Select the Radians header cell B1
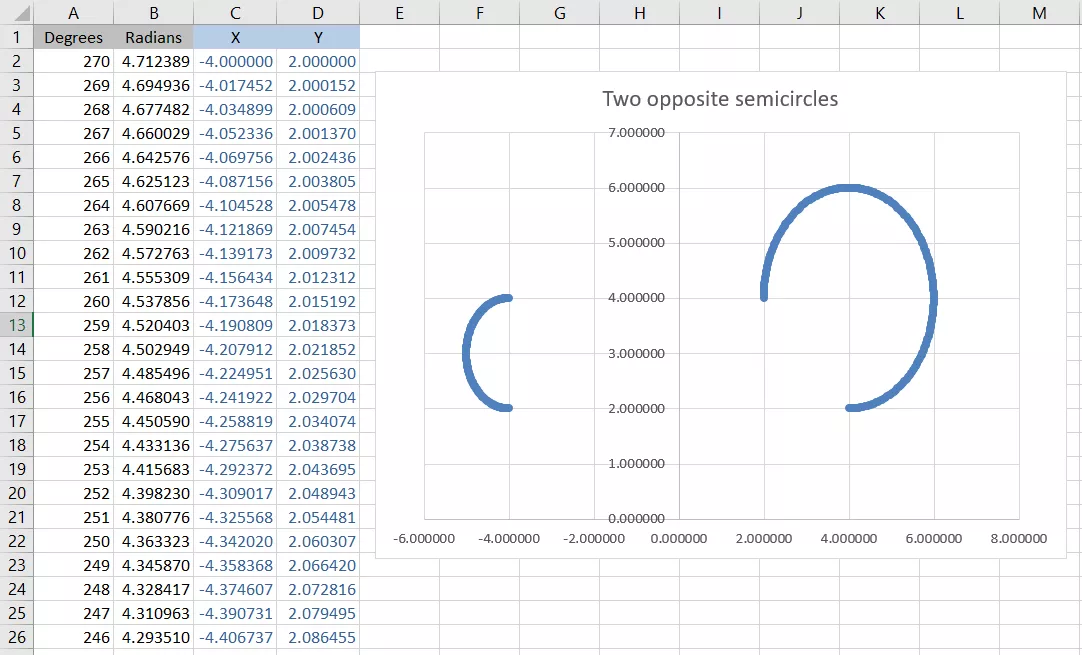This screenshot has height=655, width=1082. click(153, 37)
